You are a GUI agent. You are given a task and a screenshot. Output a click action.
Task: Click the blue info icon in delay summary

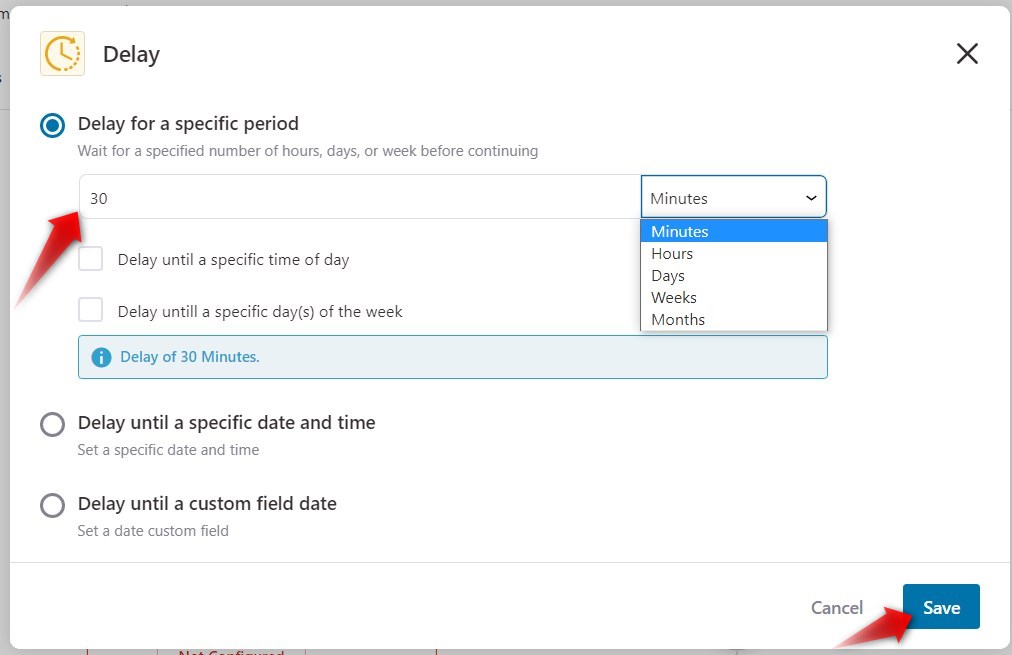[101, 357]
